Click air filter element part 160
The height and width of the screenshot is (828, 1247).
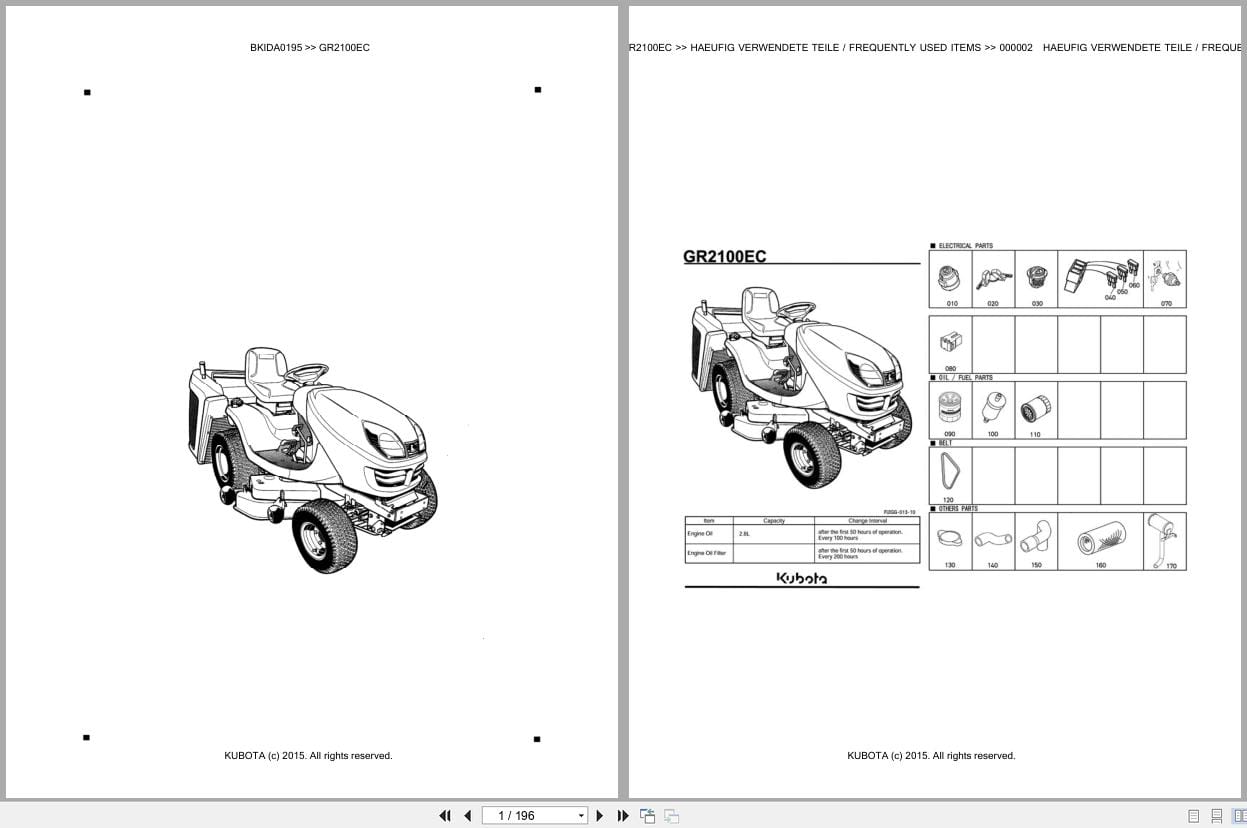point(1100,540)
